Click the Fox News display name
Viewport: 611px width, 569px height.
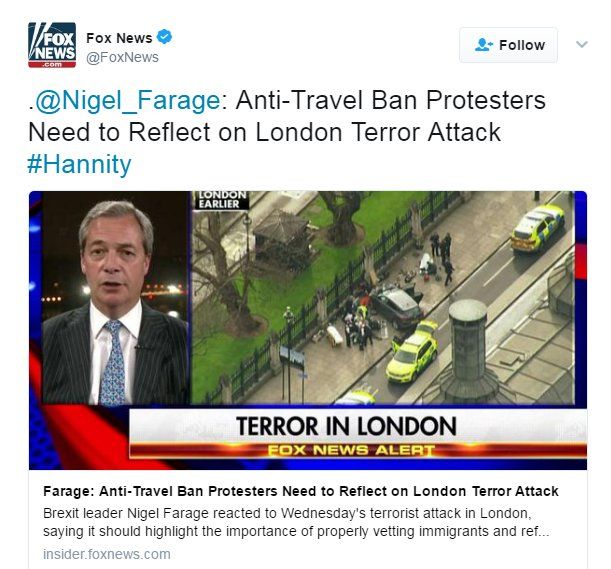point(119,38)
